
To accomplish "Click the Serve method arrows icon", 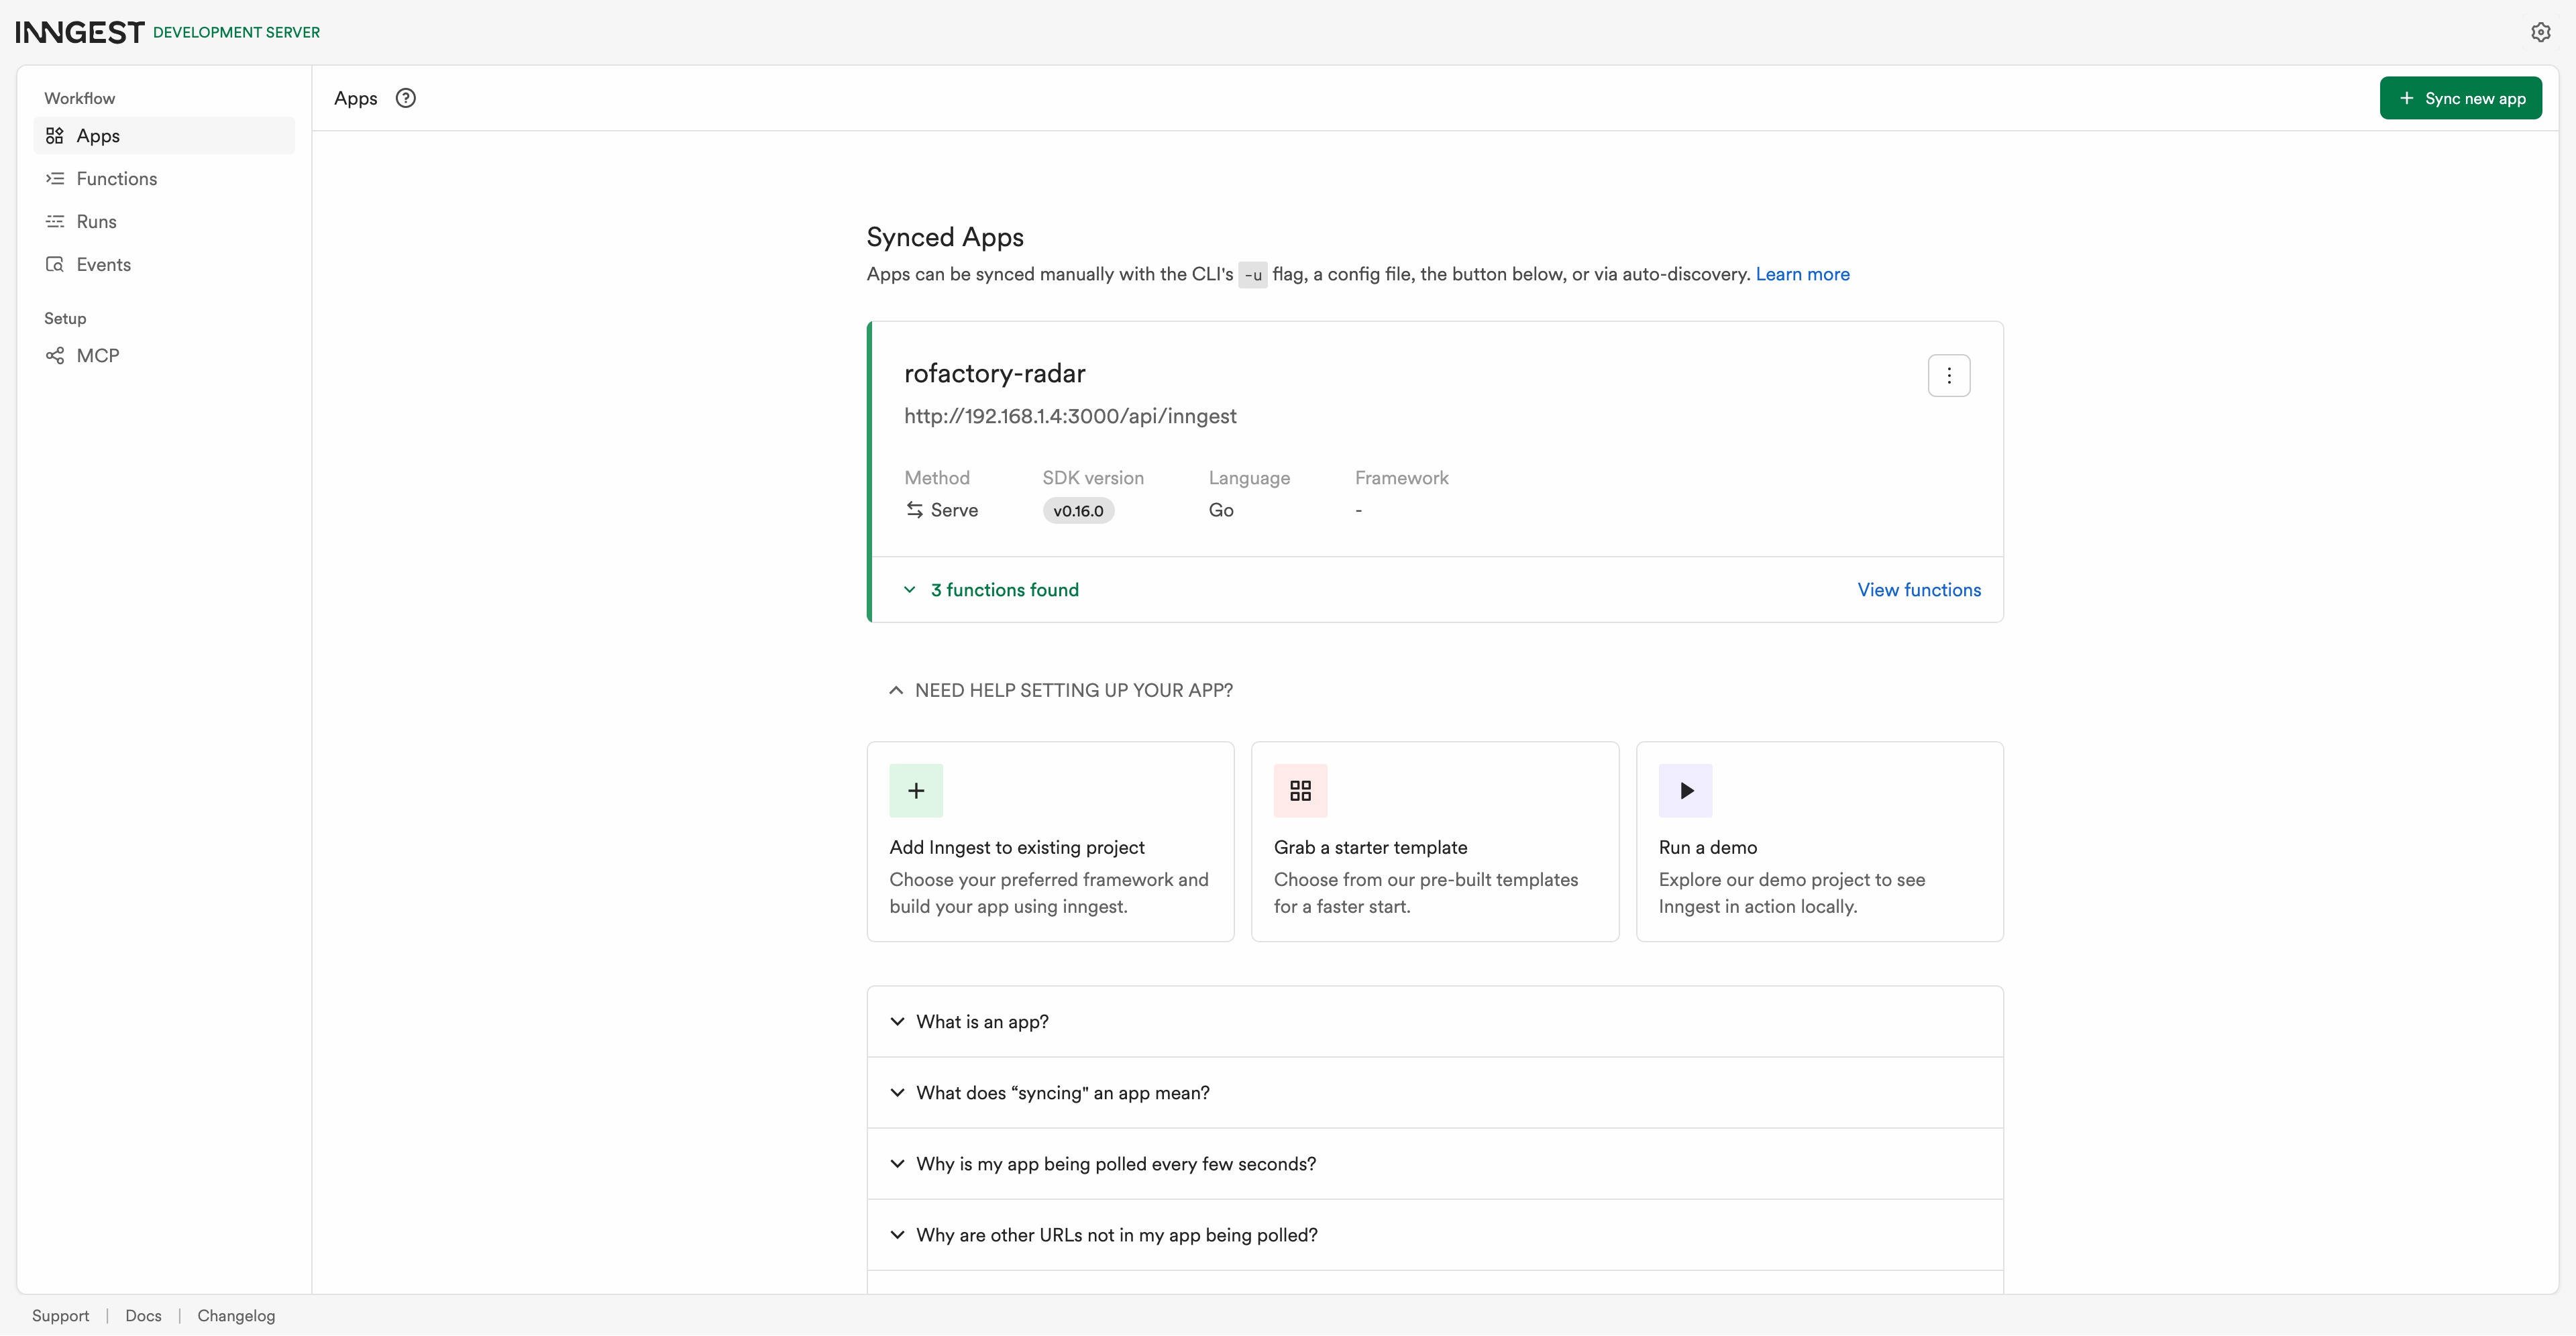I will [914, 510].
